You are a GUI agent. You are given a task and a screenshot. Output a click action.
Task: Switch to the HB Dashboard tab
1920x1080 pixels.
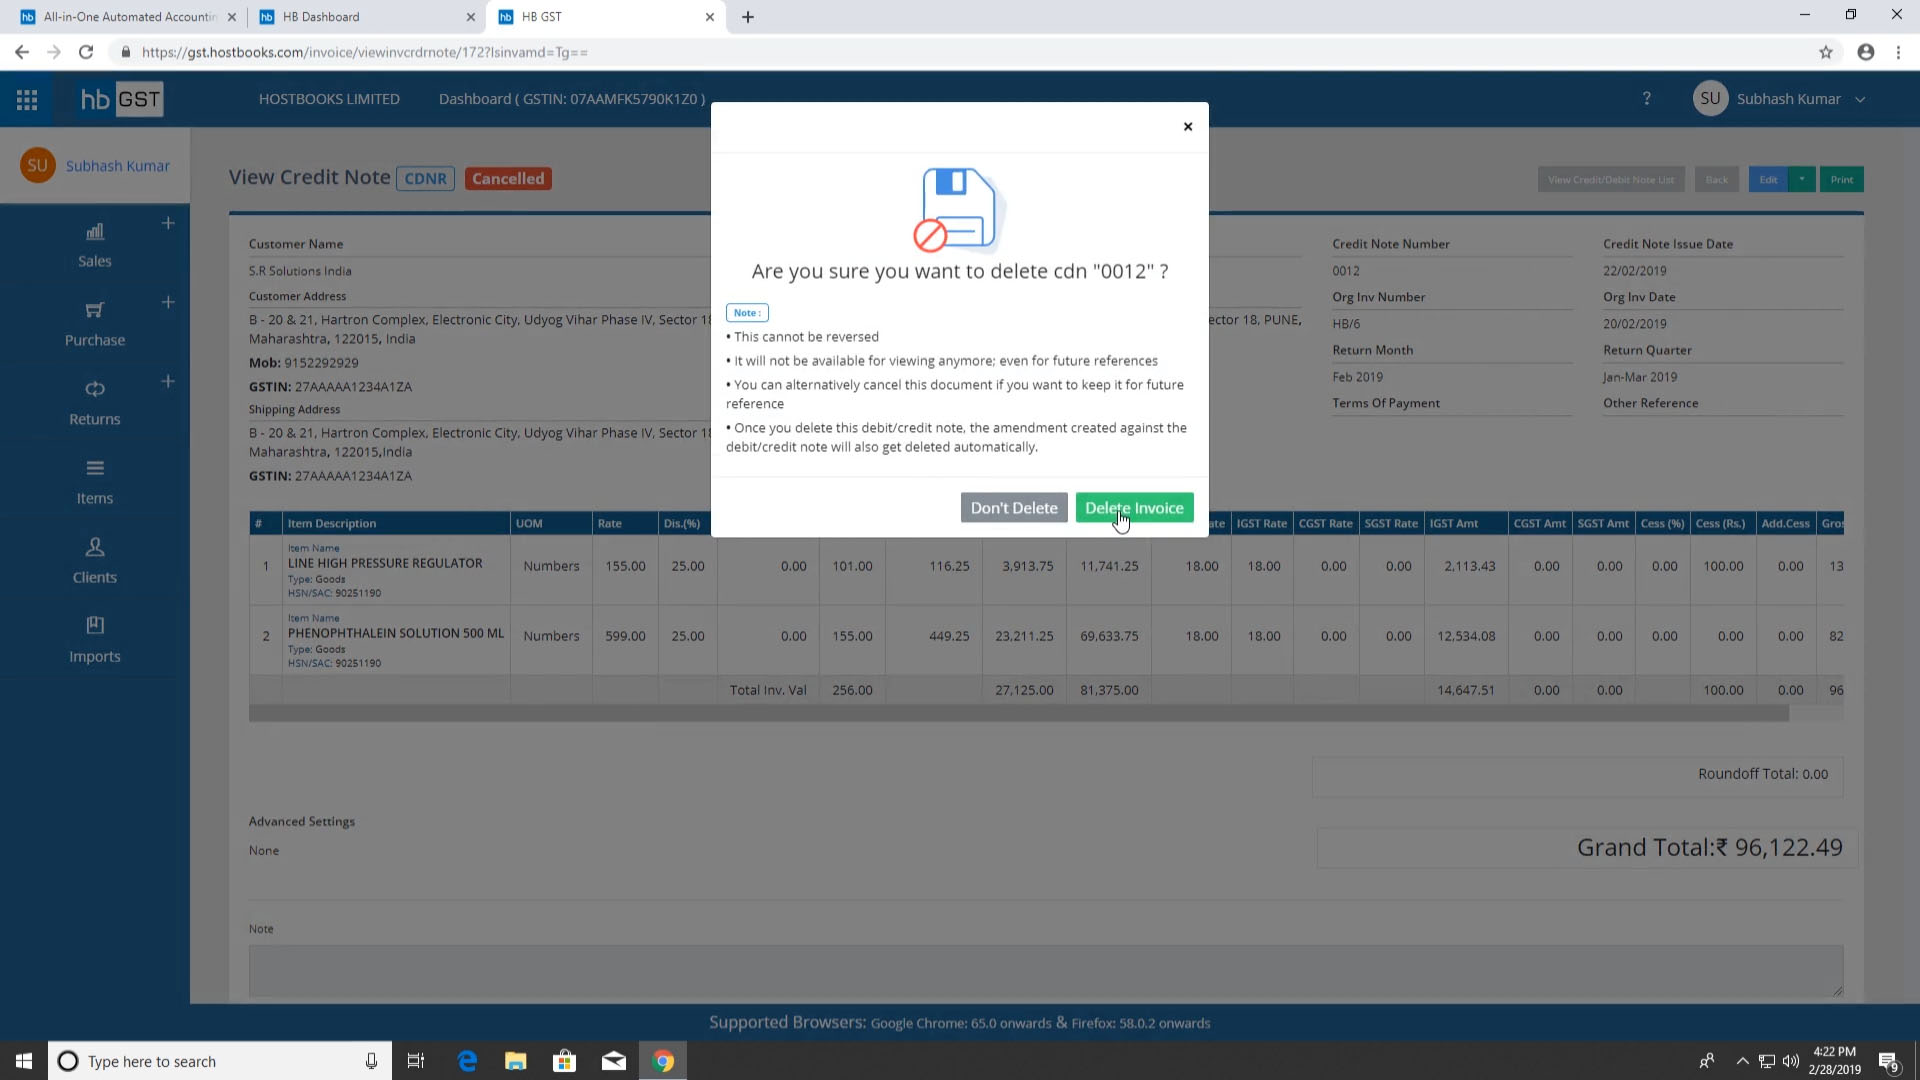click(321, 17)
